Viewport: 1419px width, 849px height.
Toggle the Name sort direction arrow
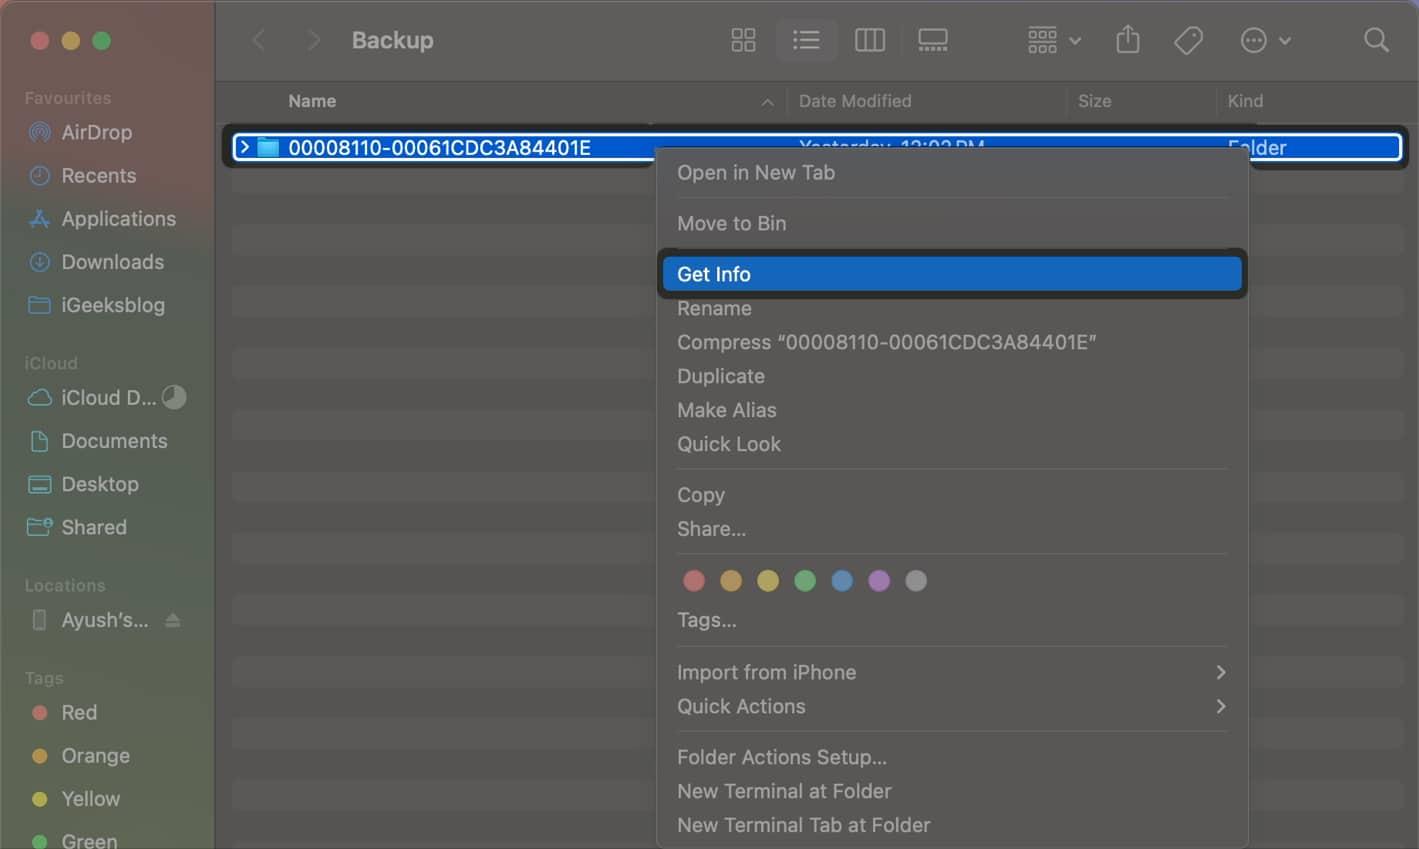[767, 102]
